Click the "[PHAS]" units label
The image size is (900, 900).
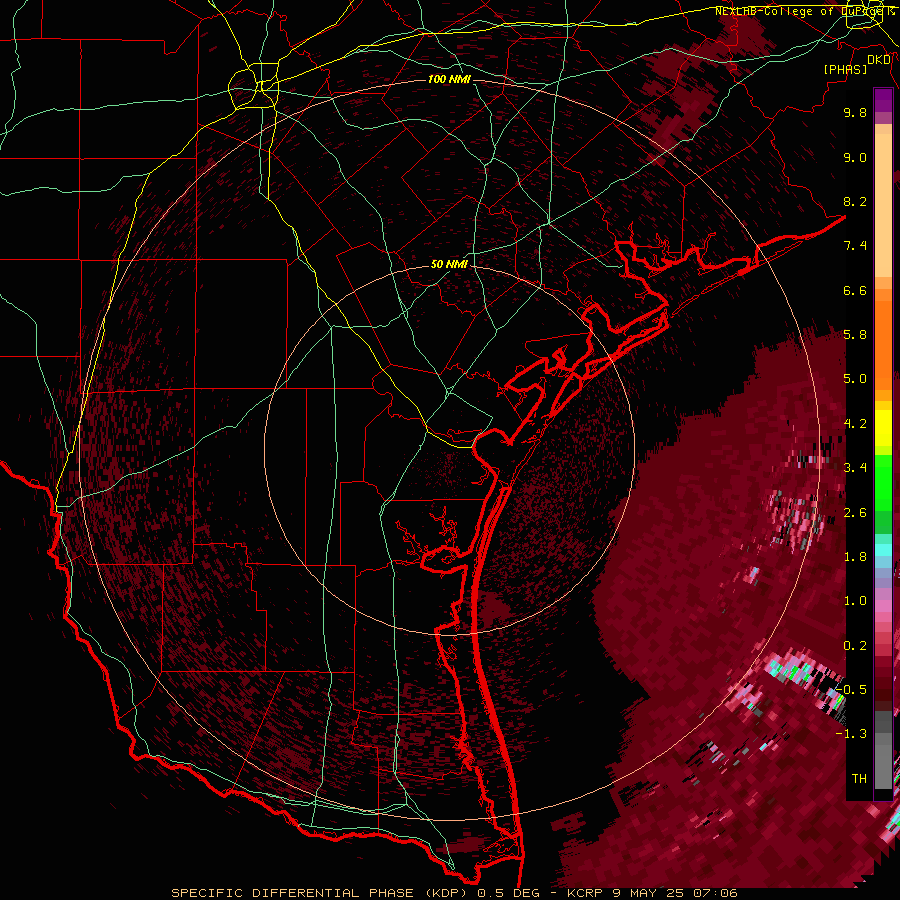pos(845,69)
